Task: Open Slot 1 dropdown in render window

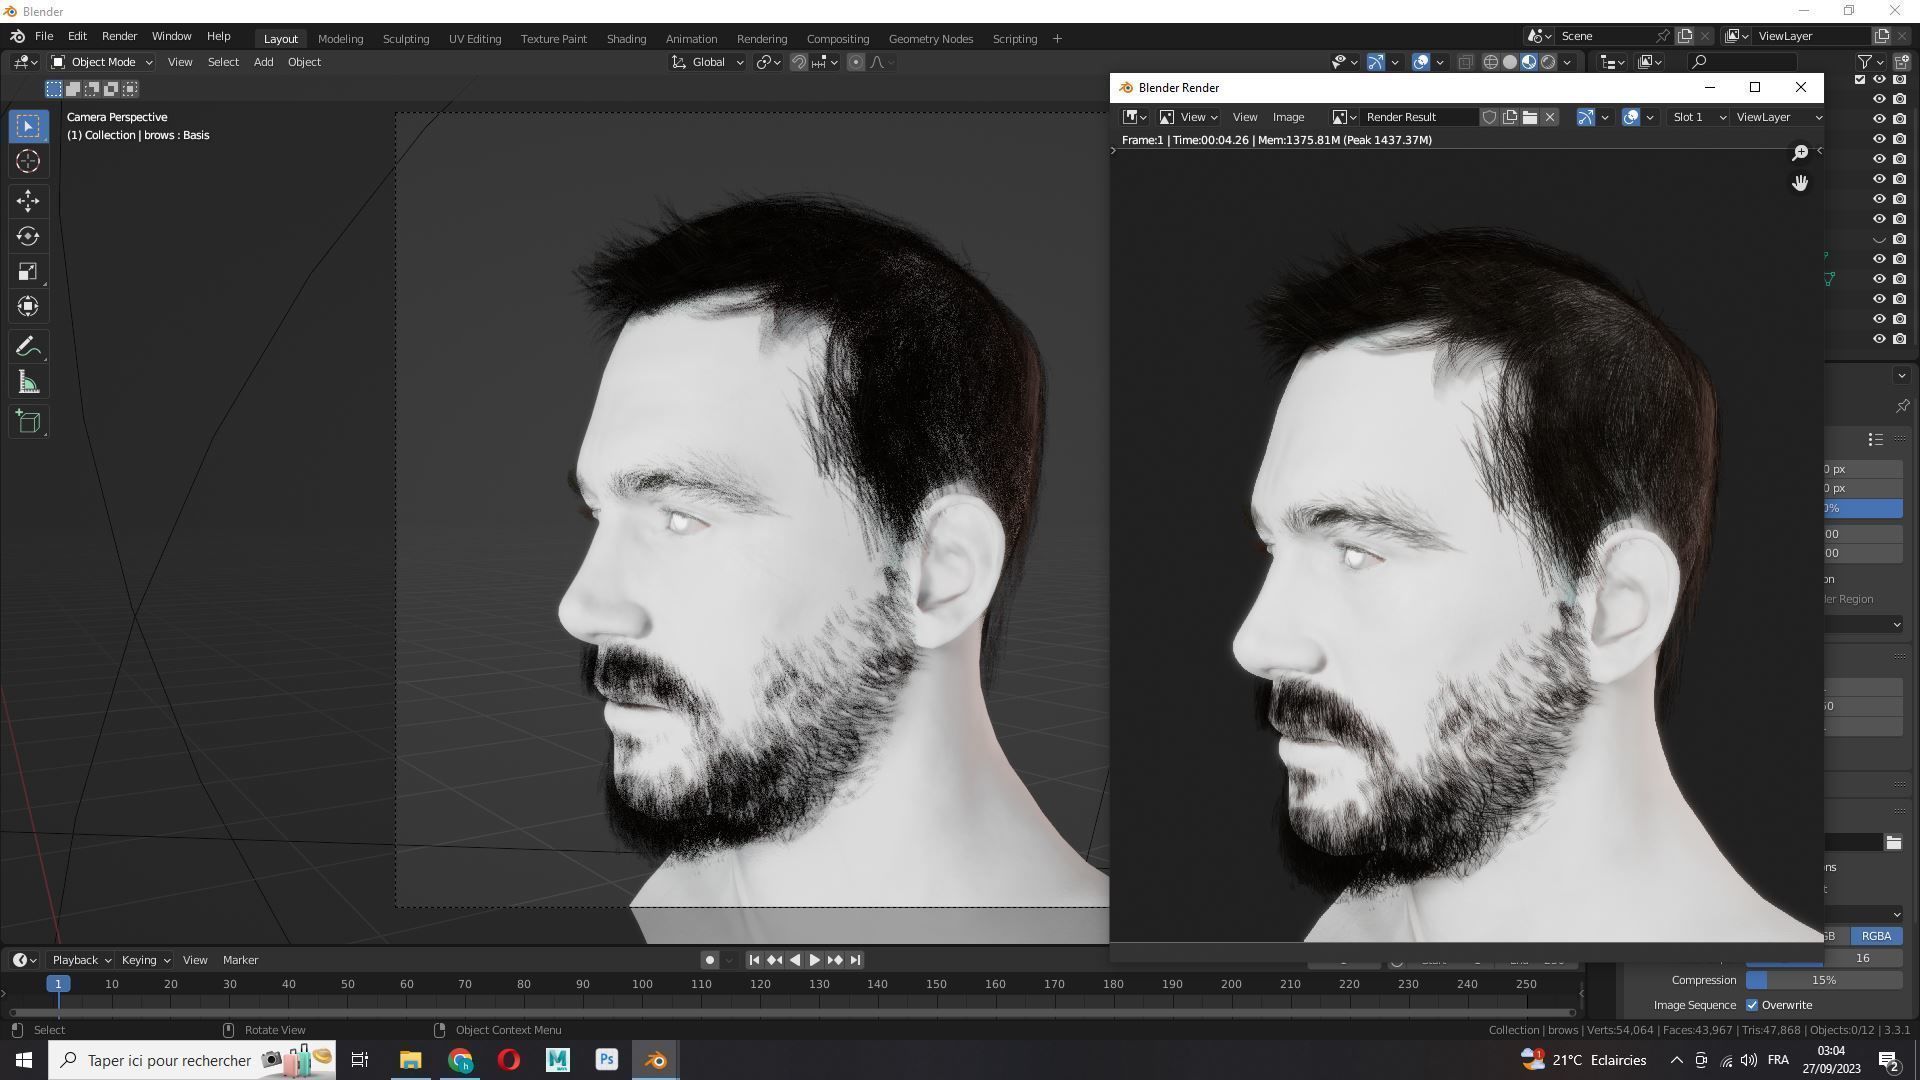Action: (x=1697, y=117)
